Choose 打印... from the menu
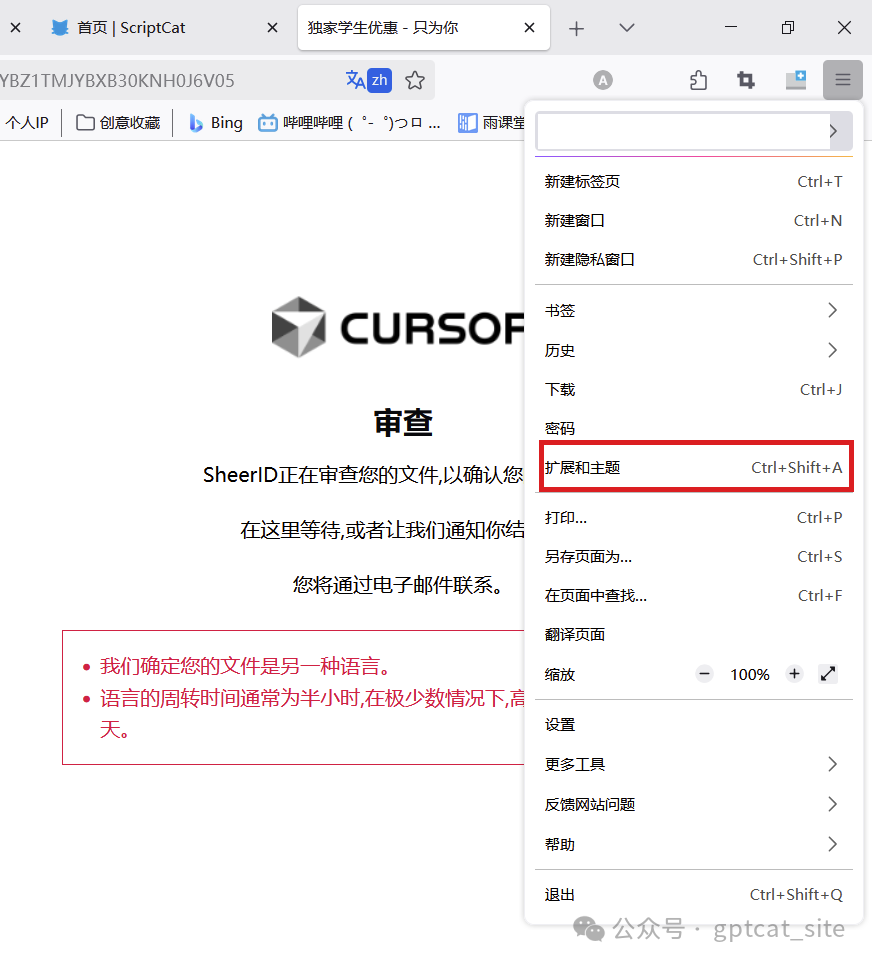 pos(694,518)
